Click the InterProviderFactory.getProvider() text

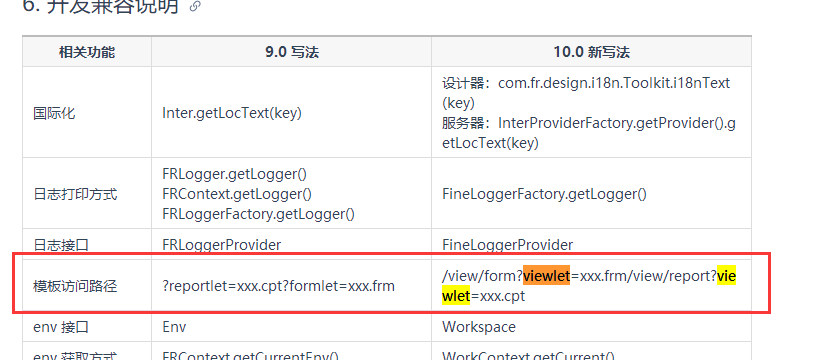point(612,123)
